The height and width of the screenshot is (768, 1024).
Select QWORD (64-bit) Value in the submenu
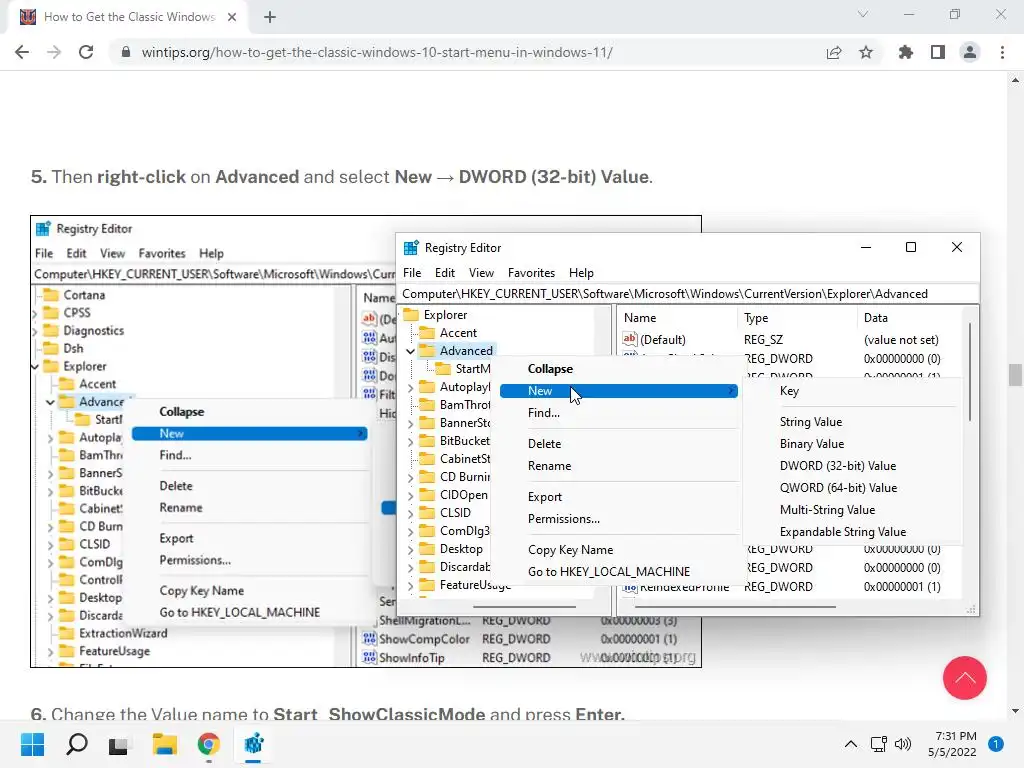(x=839, y=488)
